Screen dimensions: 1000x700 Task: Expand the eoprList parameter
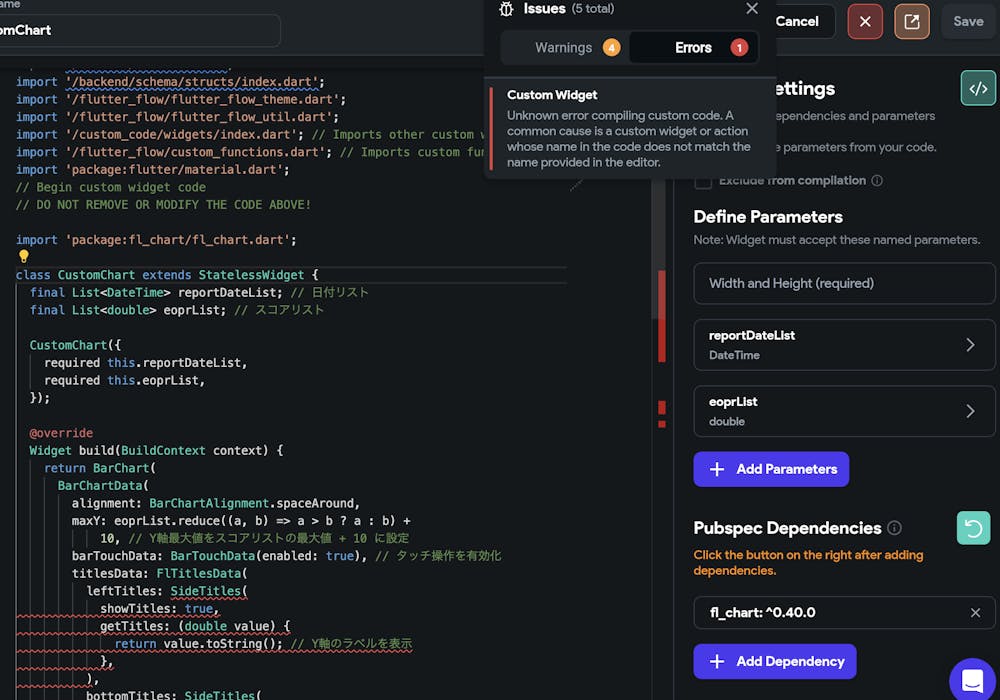click(x=969, y=411)
